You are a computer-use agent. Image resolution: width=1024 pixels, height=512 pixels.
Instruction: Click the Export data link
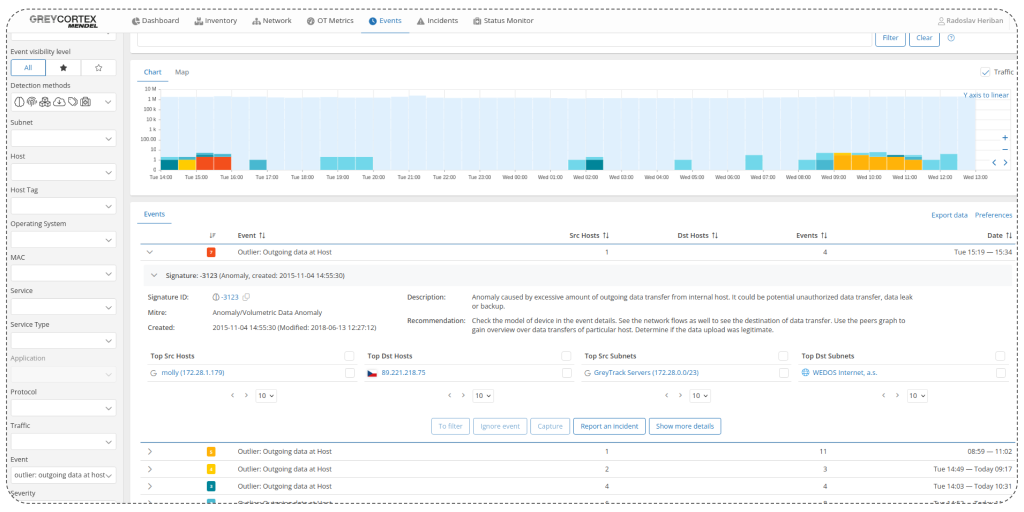(x=948, y=215)
